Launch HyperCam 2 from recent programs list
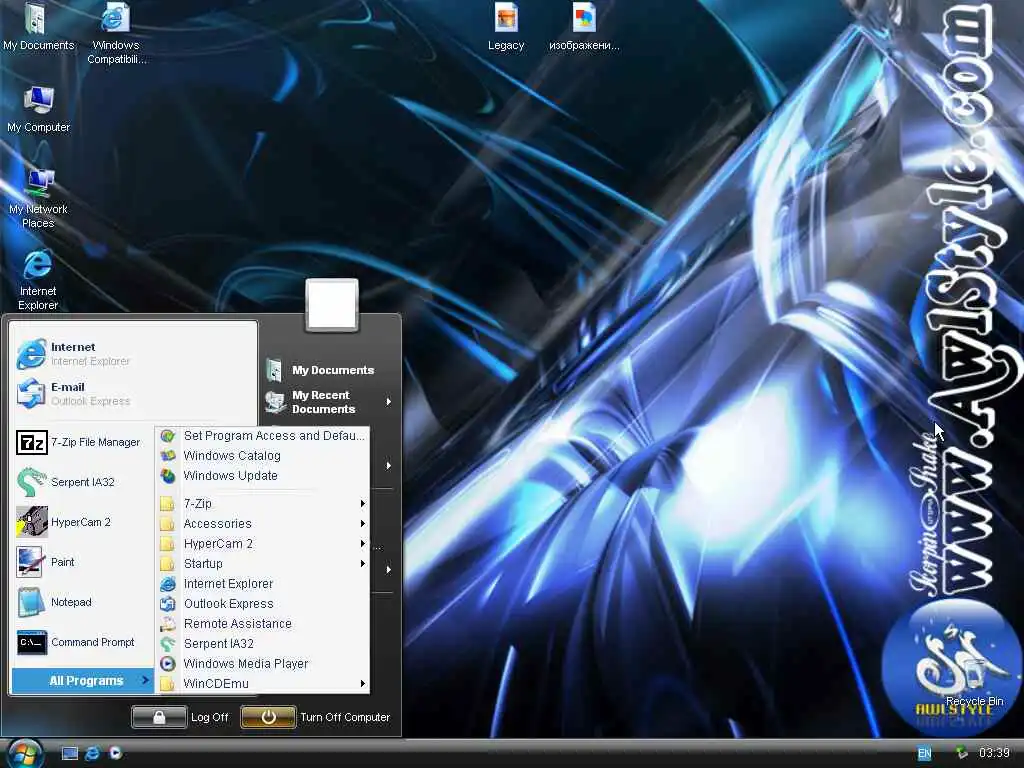 pyautogui.click(x=64, y=522)
